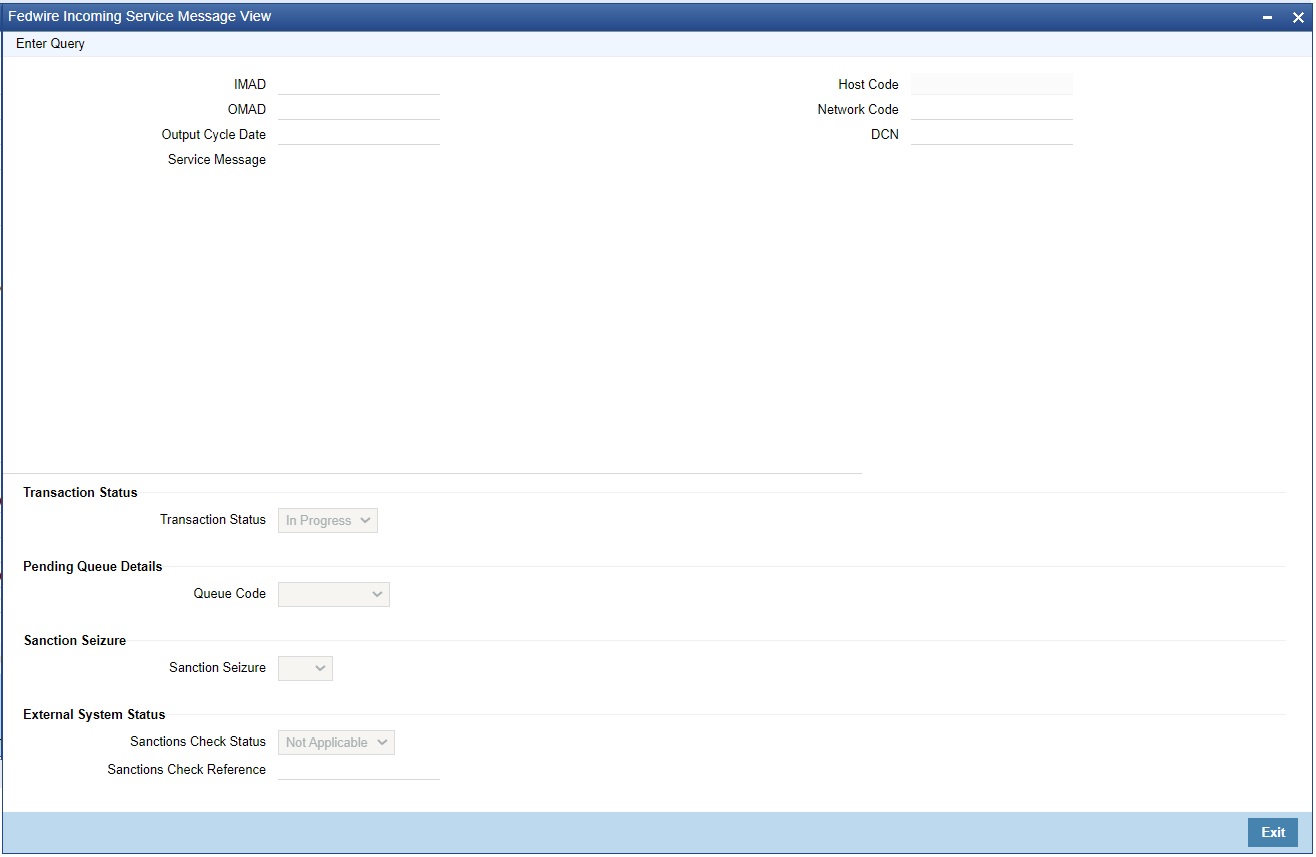
Task: Open the Sanction Seizure dropdown
Action: click(x=305, y=668)
